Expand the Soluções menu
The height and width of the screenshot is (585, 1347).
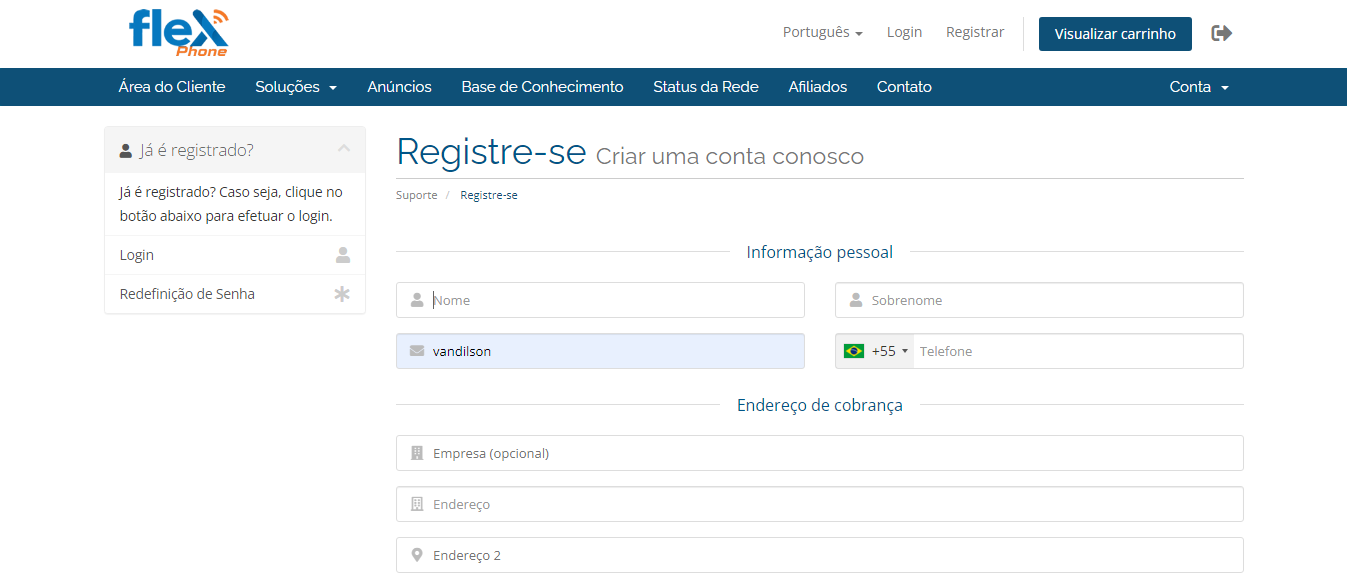point(296,87)
